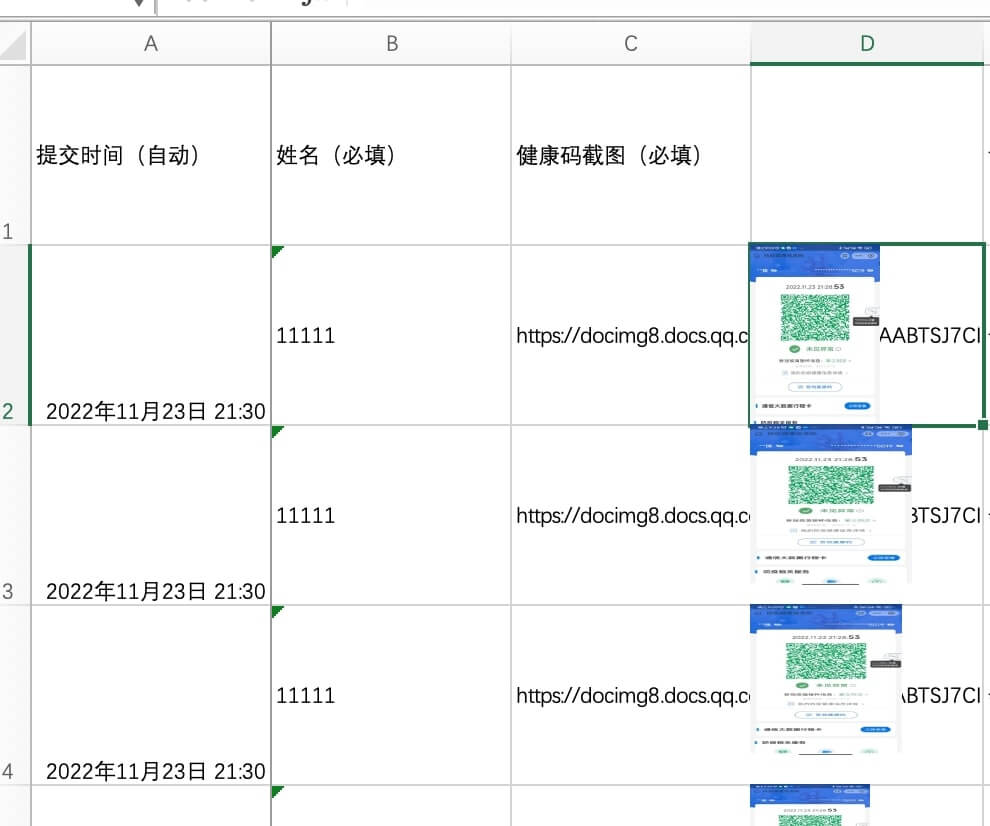Click green error indicator in B4
This screenshot has height=826, width=990.
[x=277, y=611]
